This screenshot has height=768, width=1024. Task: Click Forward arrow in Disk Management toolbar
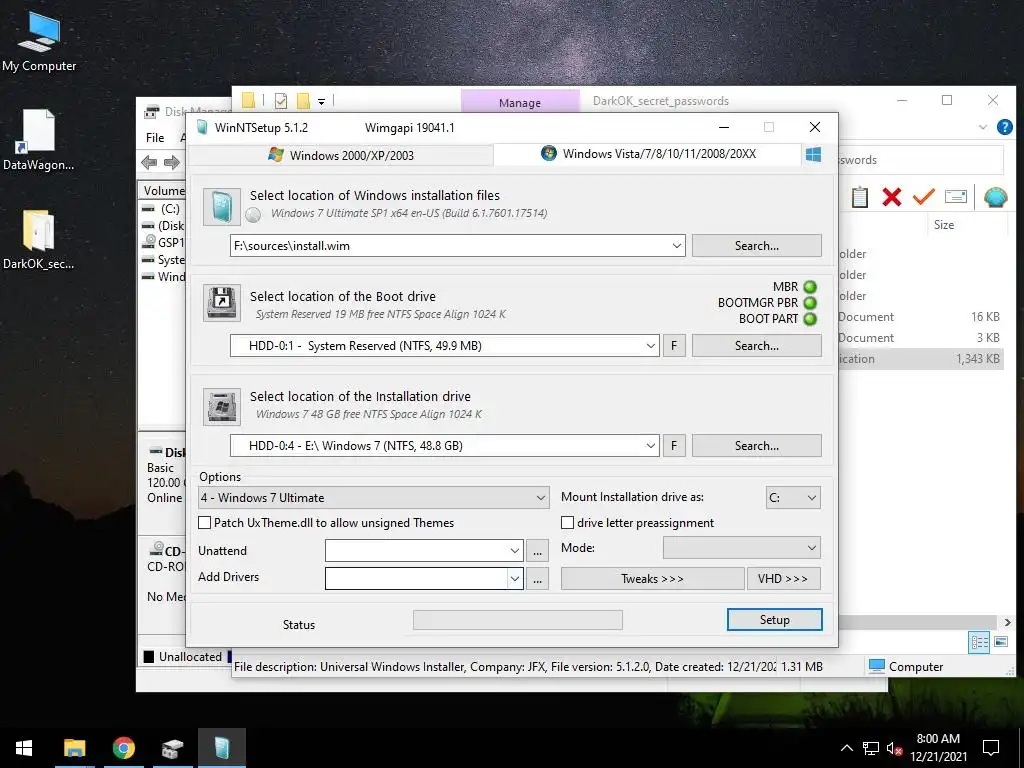[x=172, y=162]
